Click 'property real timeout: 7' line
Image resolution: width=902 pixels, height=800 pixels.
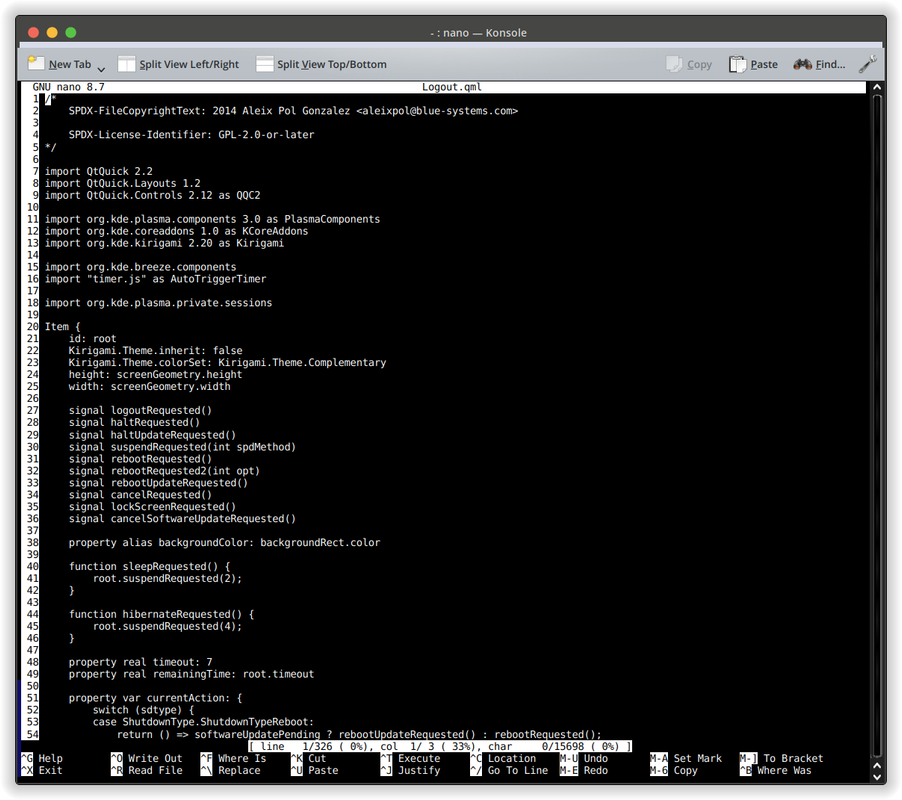point(140,662)
